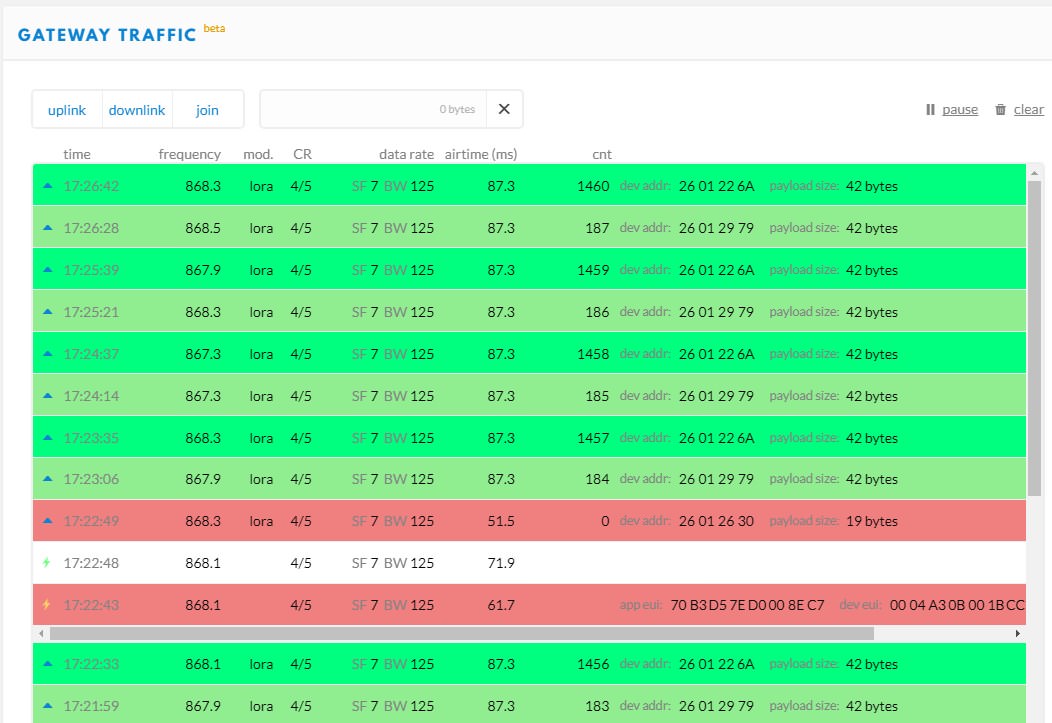
Task: Click the "CR" column header
Action: [x=303, y=154]
